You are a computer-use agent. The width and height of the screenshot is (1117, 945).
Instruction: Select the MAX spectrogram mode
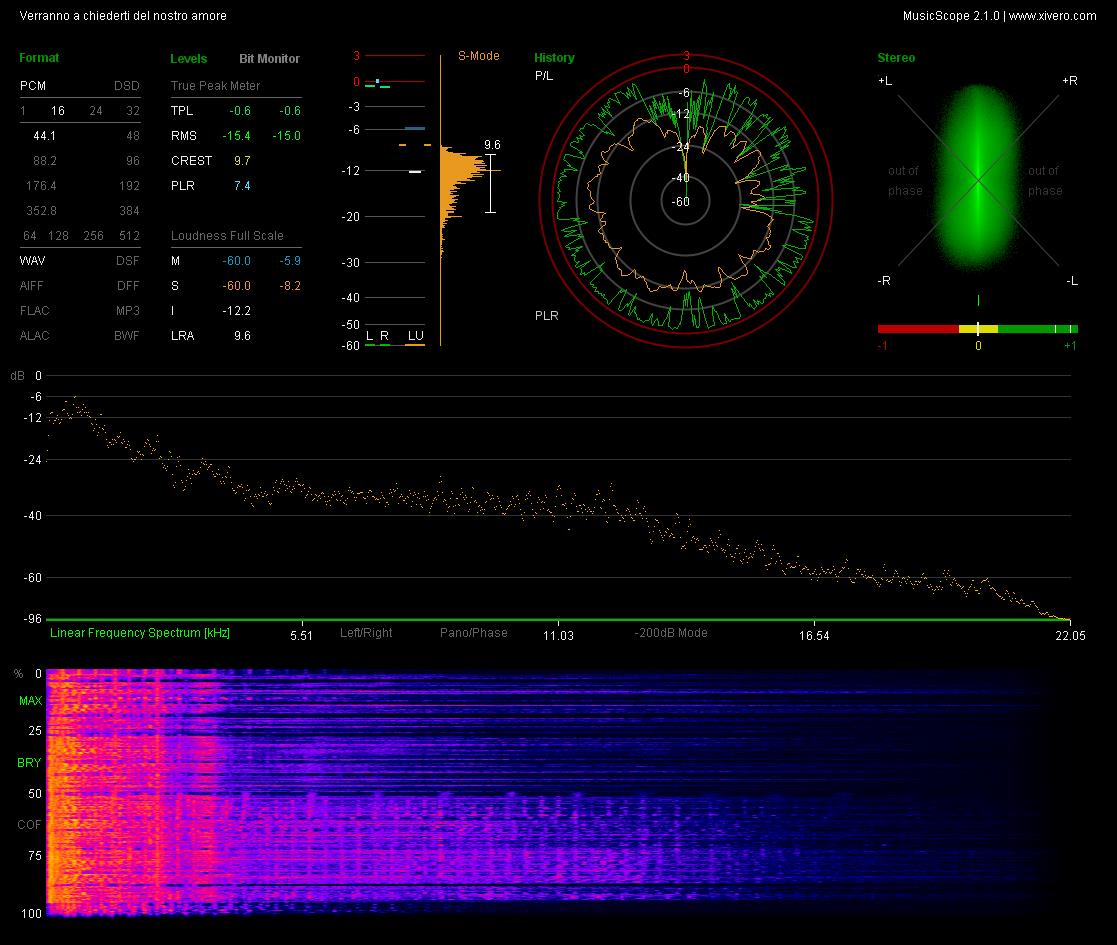coord(31,701)
